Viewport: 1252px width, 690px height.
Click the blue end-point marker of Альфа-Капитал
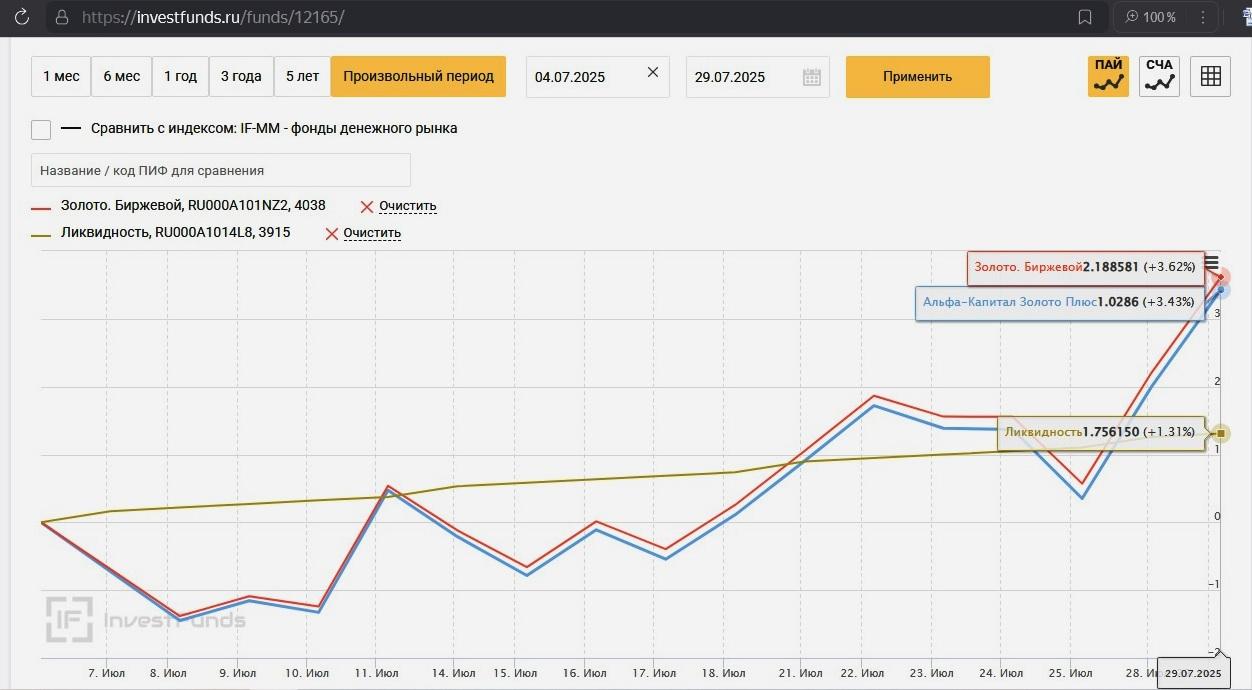[1221, 290]
